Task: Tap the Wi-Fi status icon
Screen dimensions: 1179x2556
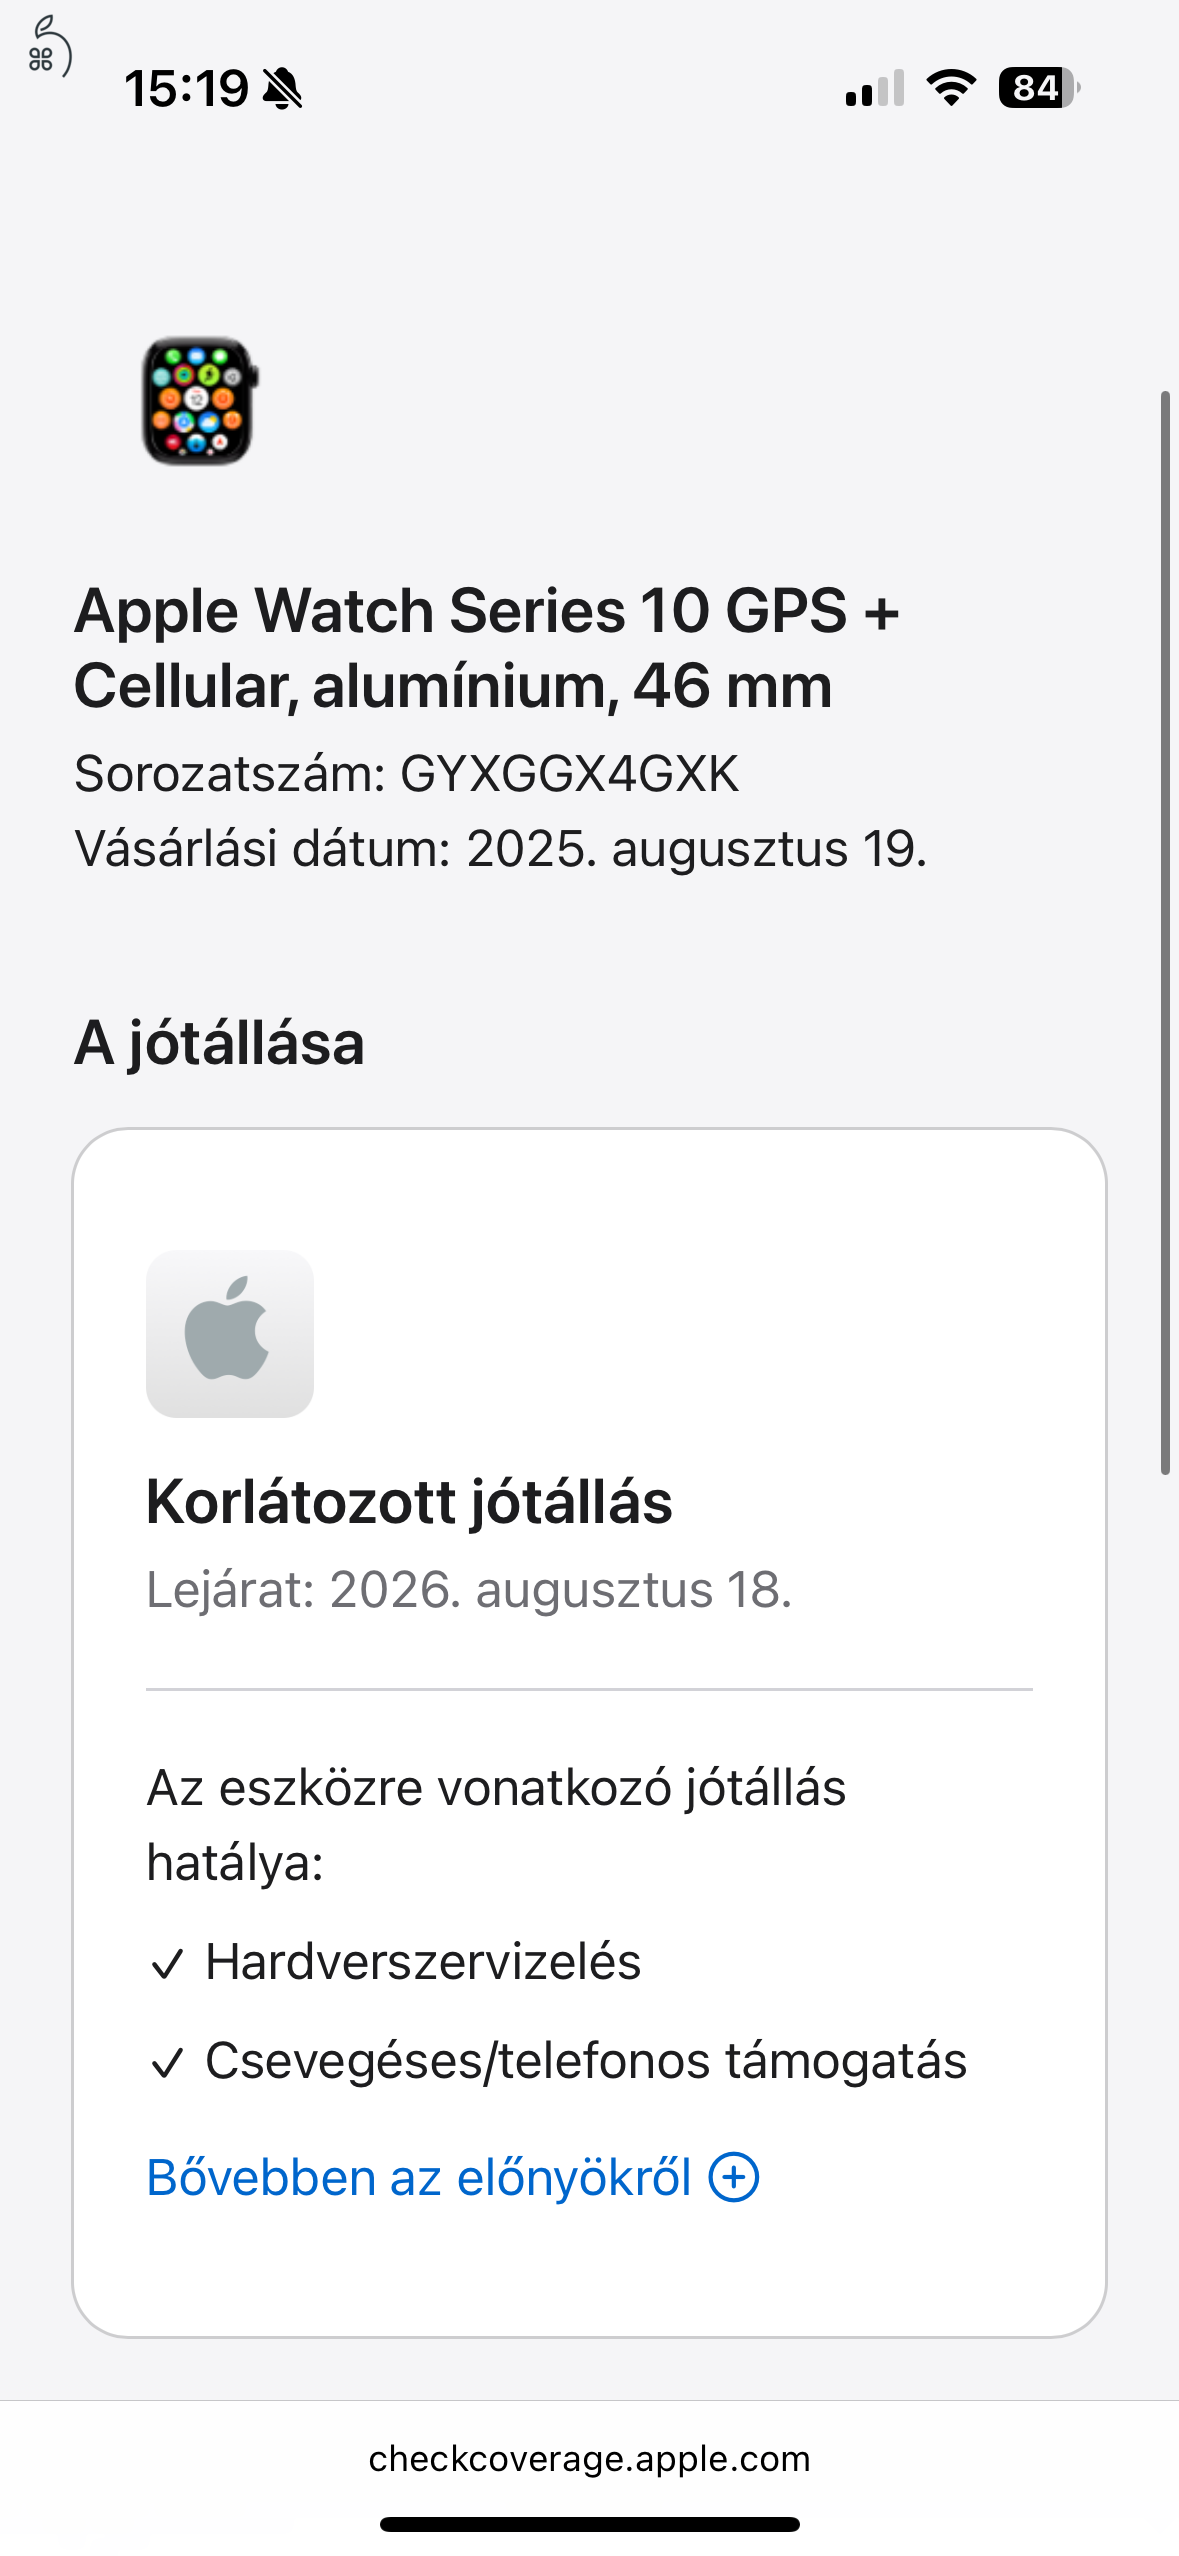Action: pos(951,88)
